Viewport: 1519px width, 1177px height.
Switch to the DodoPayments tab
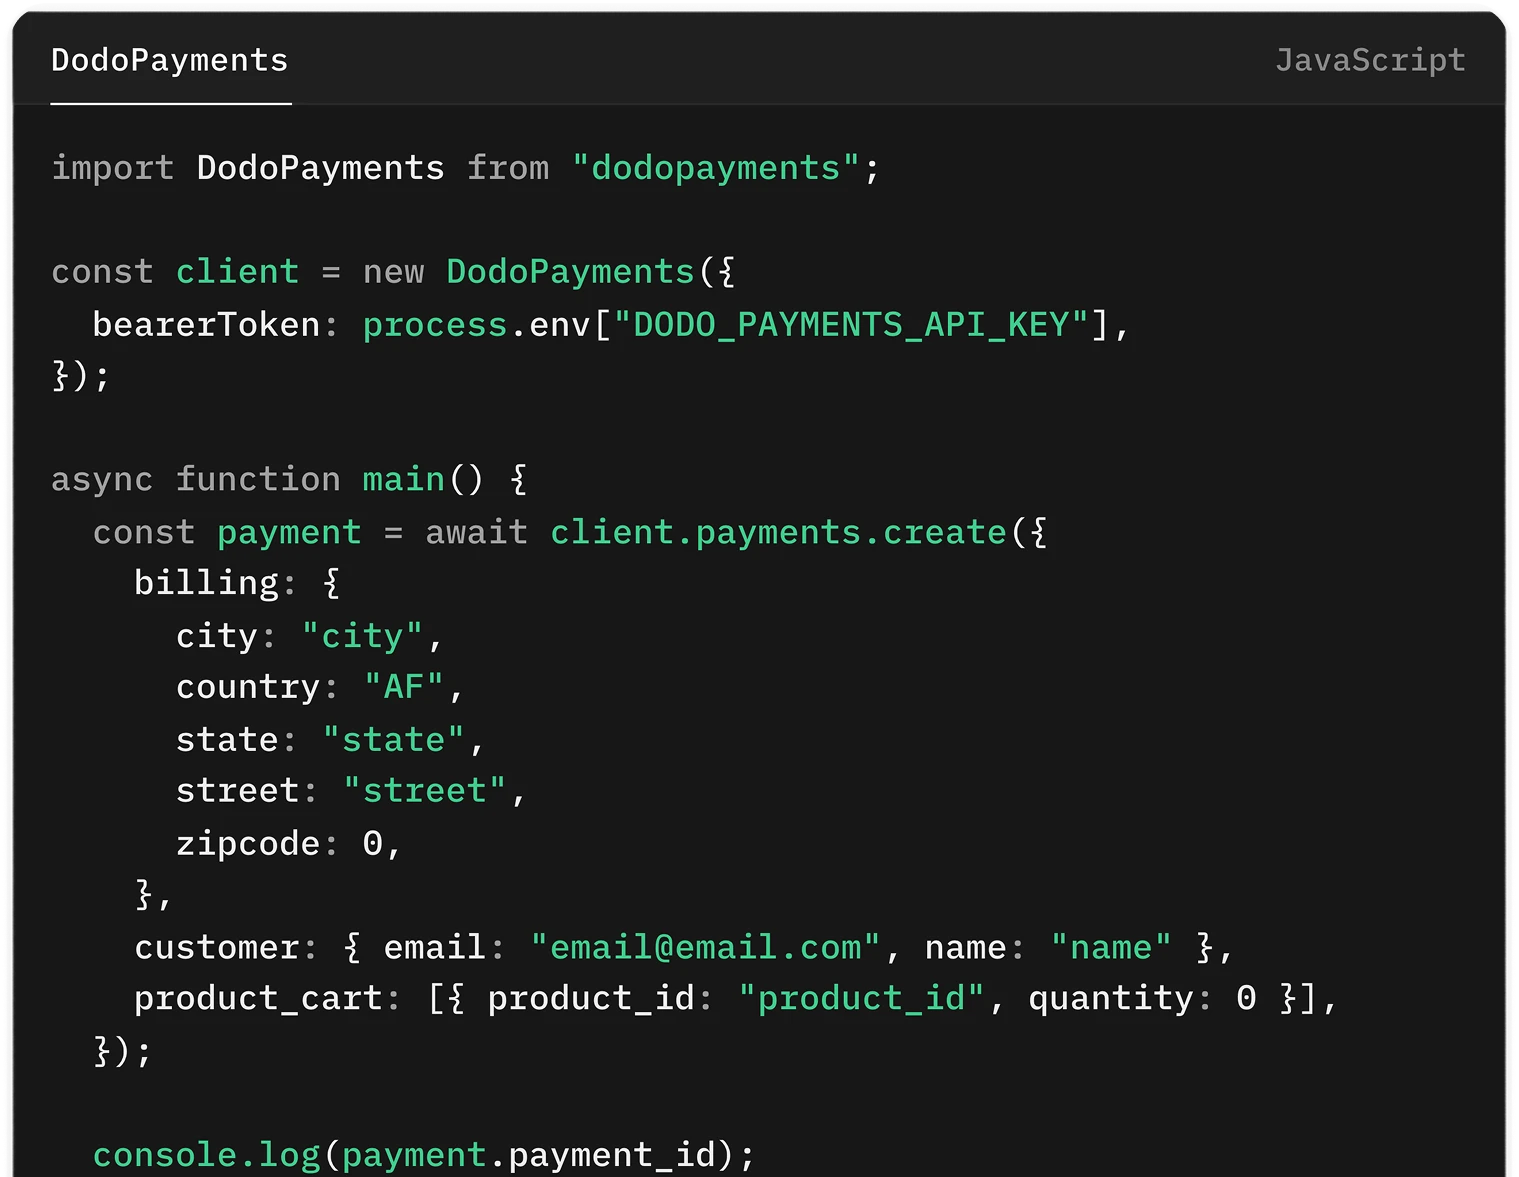(168, 60)
